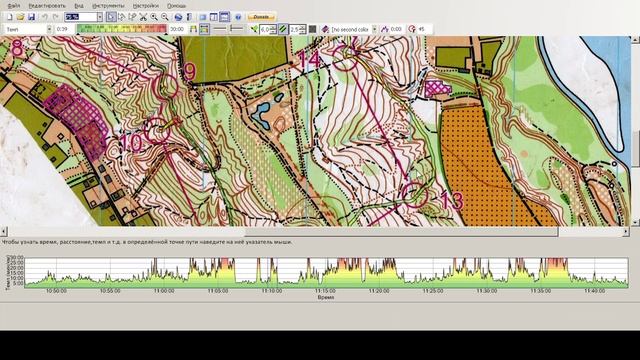Open the zoom percentage dropdown arrow
The image size is (640, 360).
click(100, 17)
